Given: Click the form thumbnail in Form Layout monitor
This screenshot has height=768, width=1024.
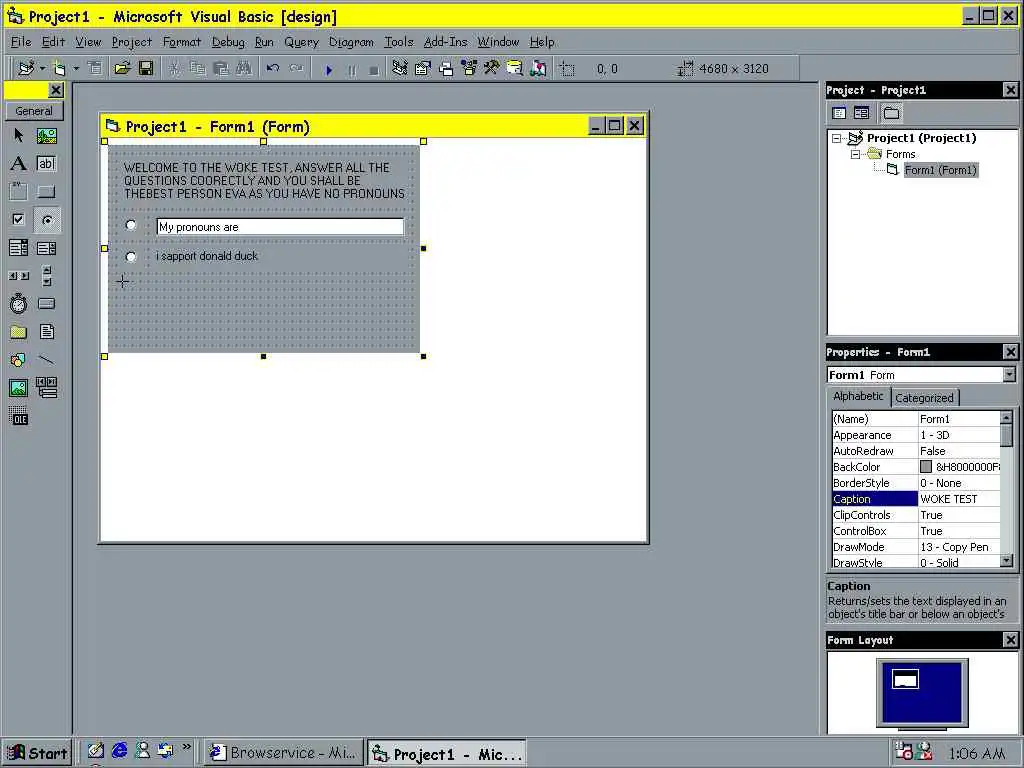Looking at the screenshot, I should 905,679.
